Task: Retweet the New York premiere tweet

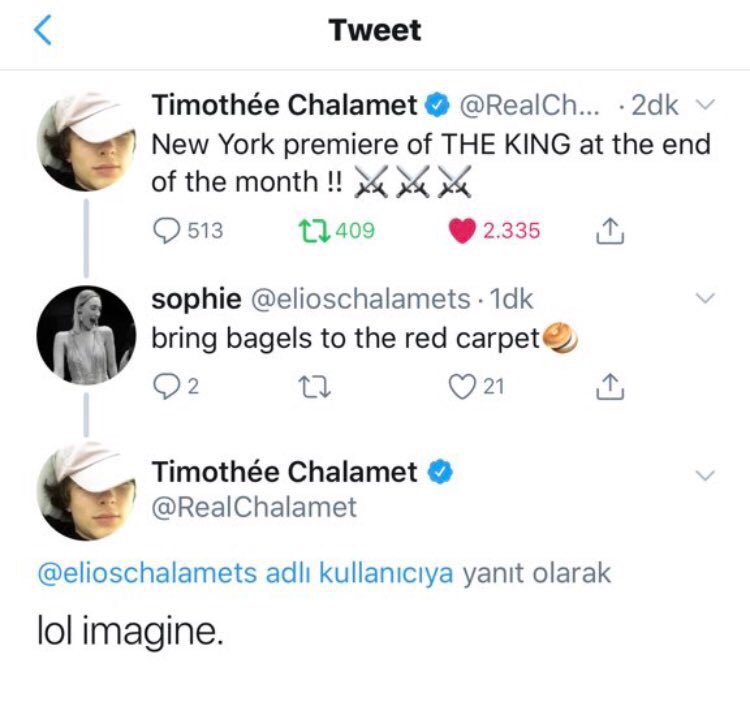Action: (312, 231)
